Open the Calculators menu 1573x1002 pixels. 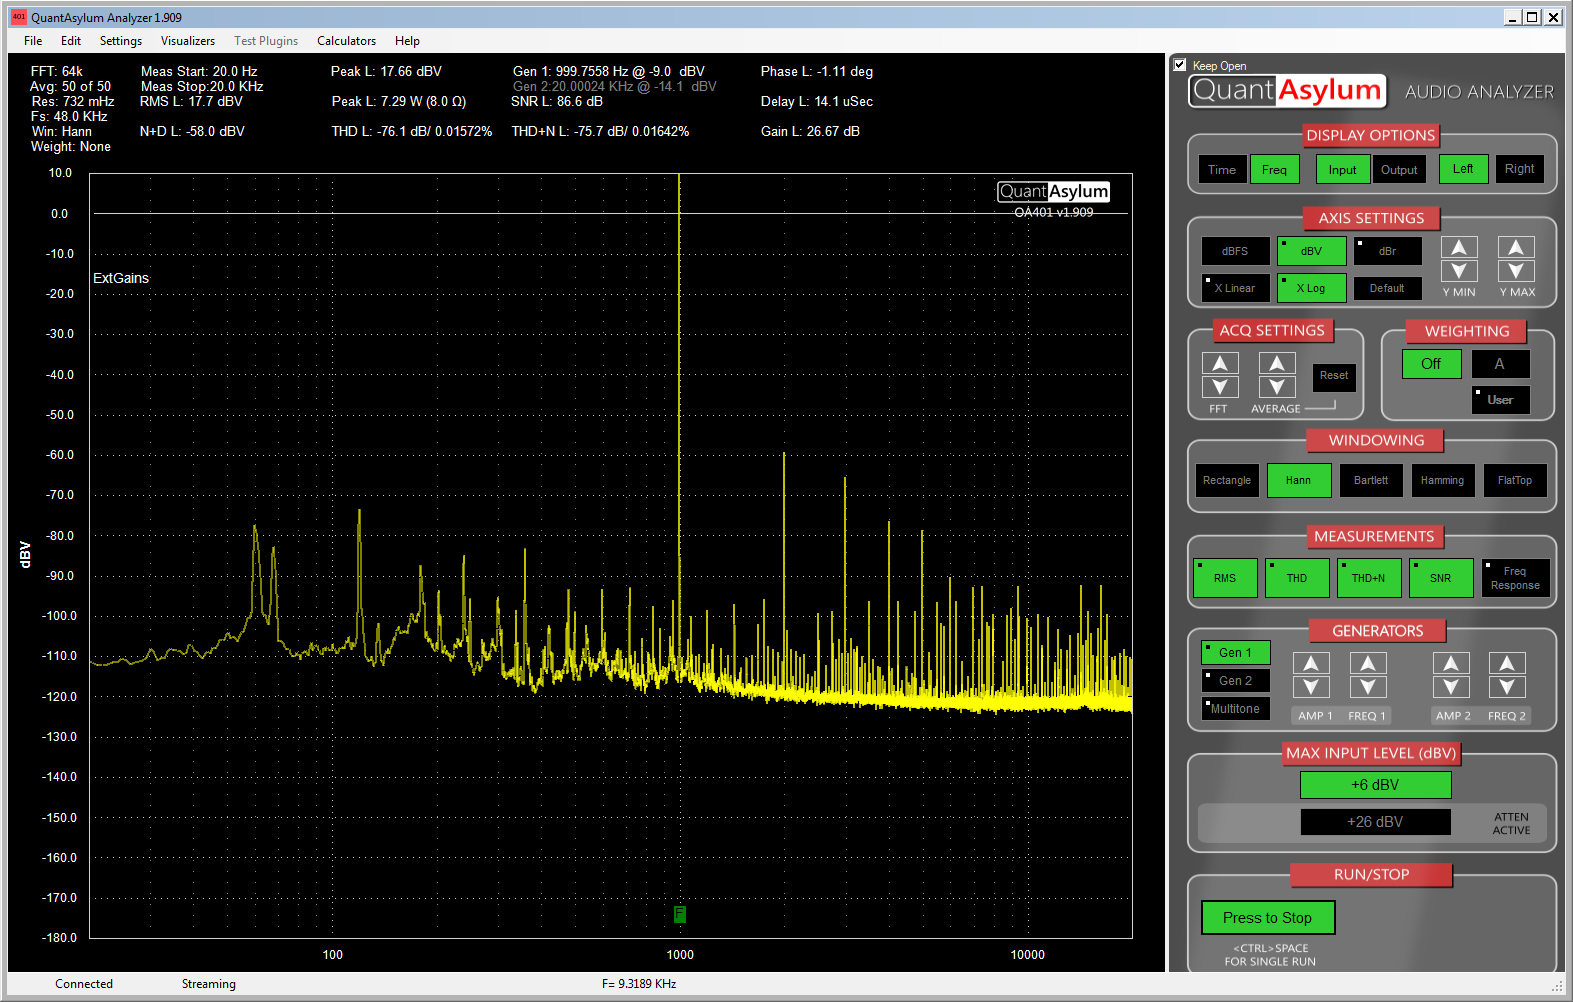click(347, 41)
